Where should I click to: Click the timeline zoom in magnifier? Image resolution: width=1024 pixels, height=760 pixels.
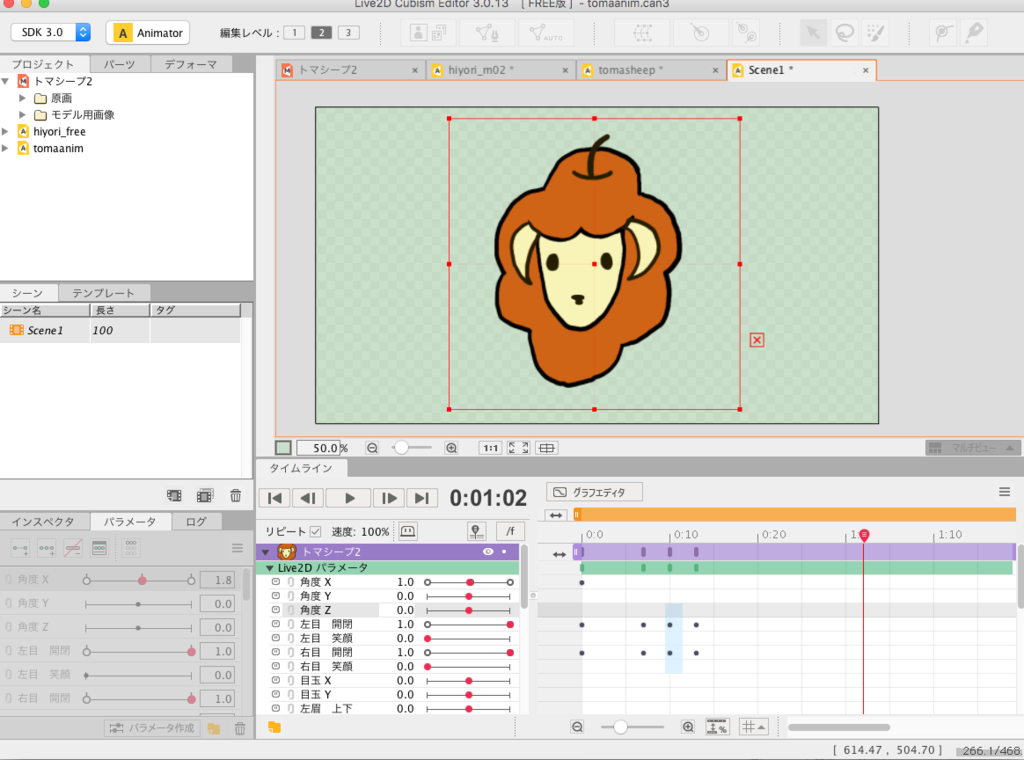[688, 727]
